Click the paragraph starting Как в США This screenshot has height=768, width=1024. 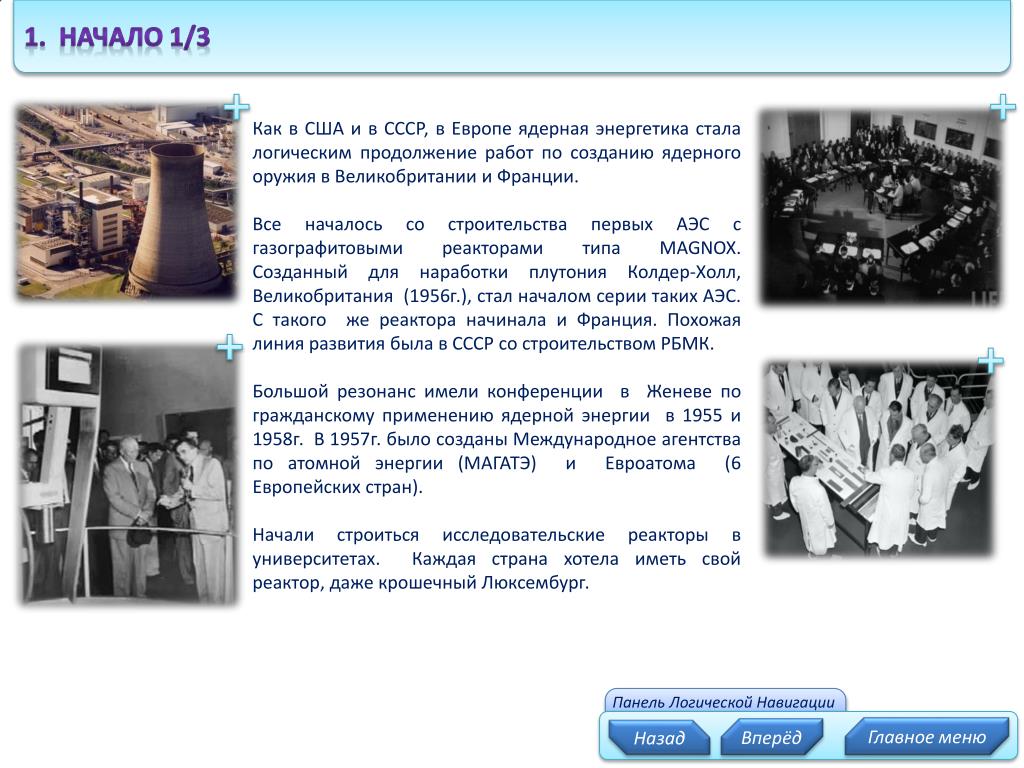496,152
